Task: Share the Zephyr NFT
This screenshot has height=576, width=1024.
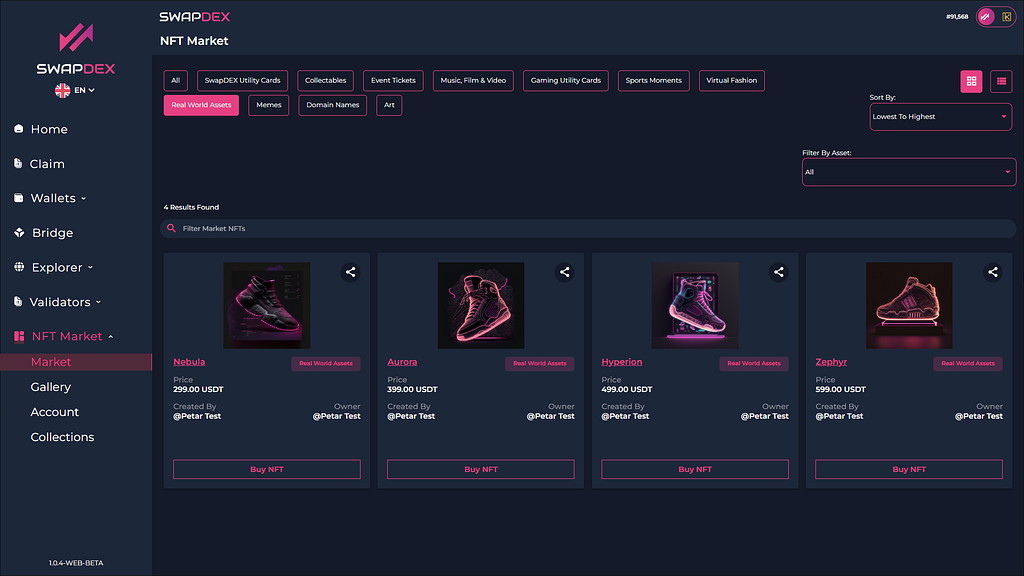Action: [993, 272]
